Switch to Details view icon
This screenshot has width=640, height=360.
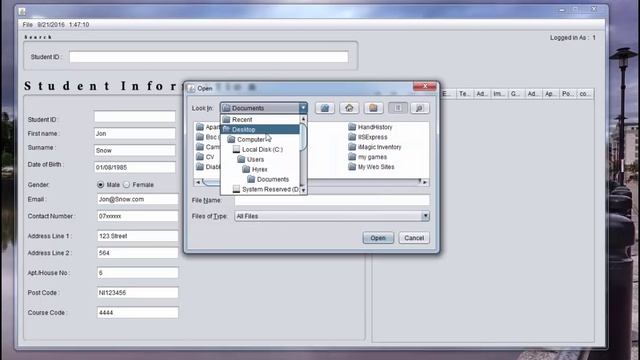click(420, 108)
